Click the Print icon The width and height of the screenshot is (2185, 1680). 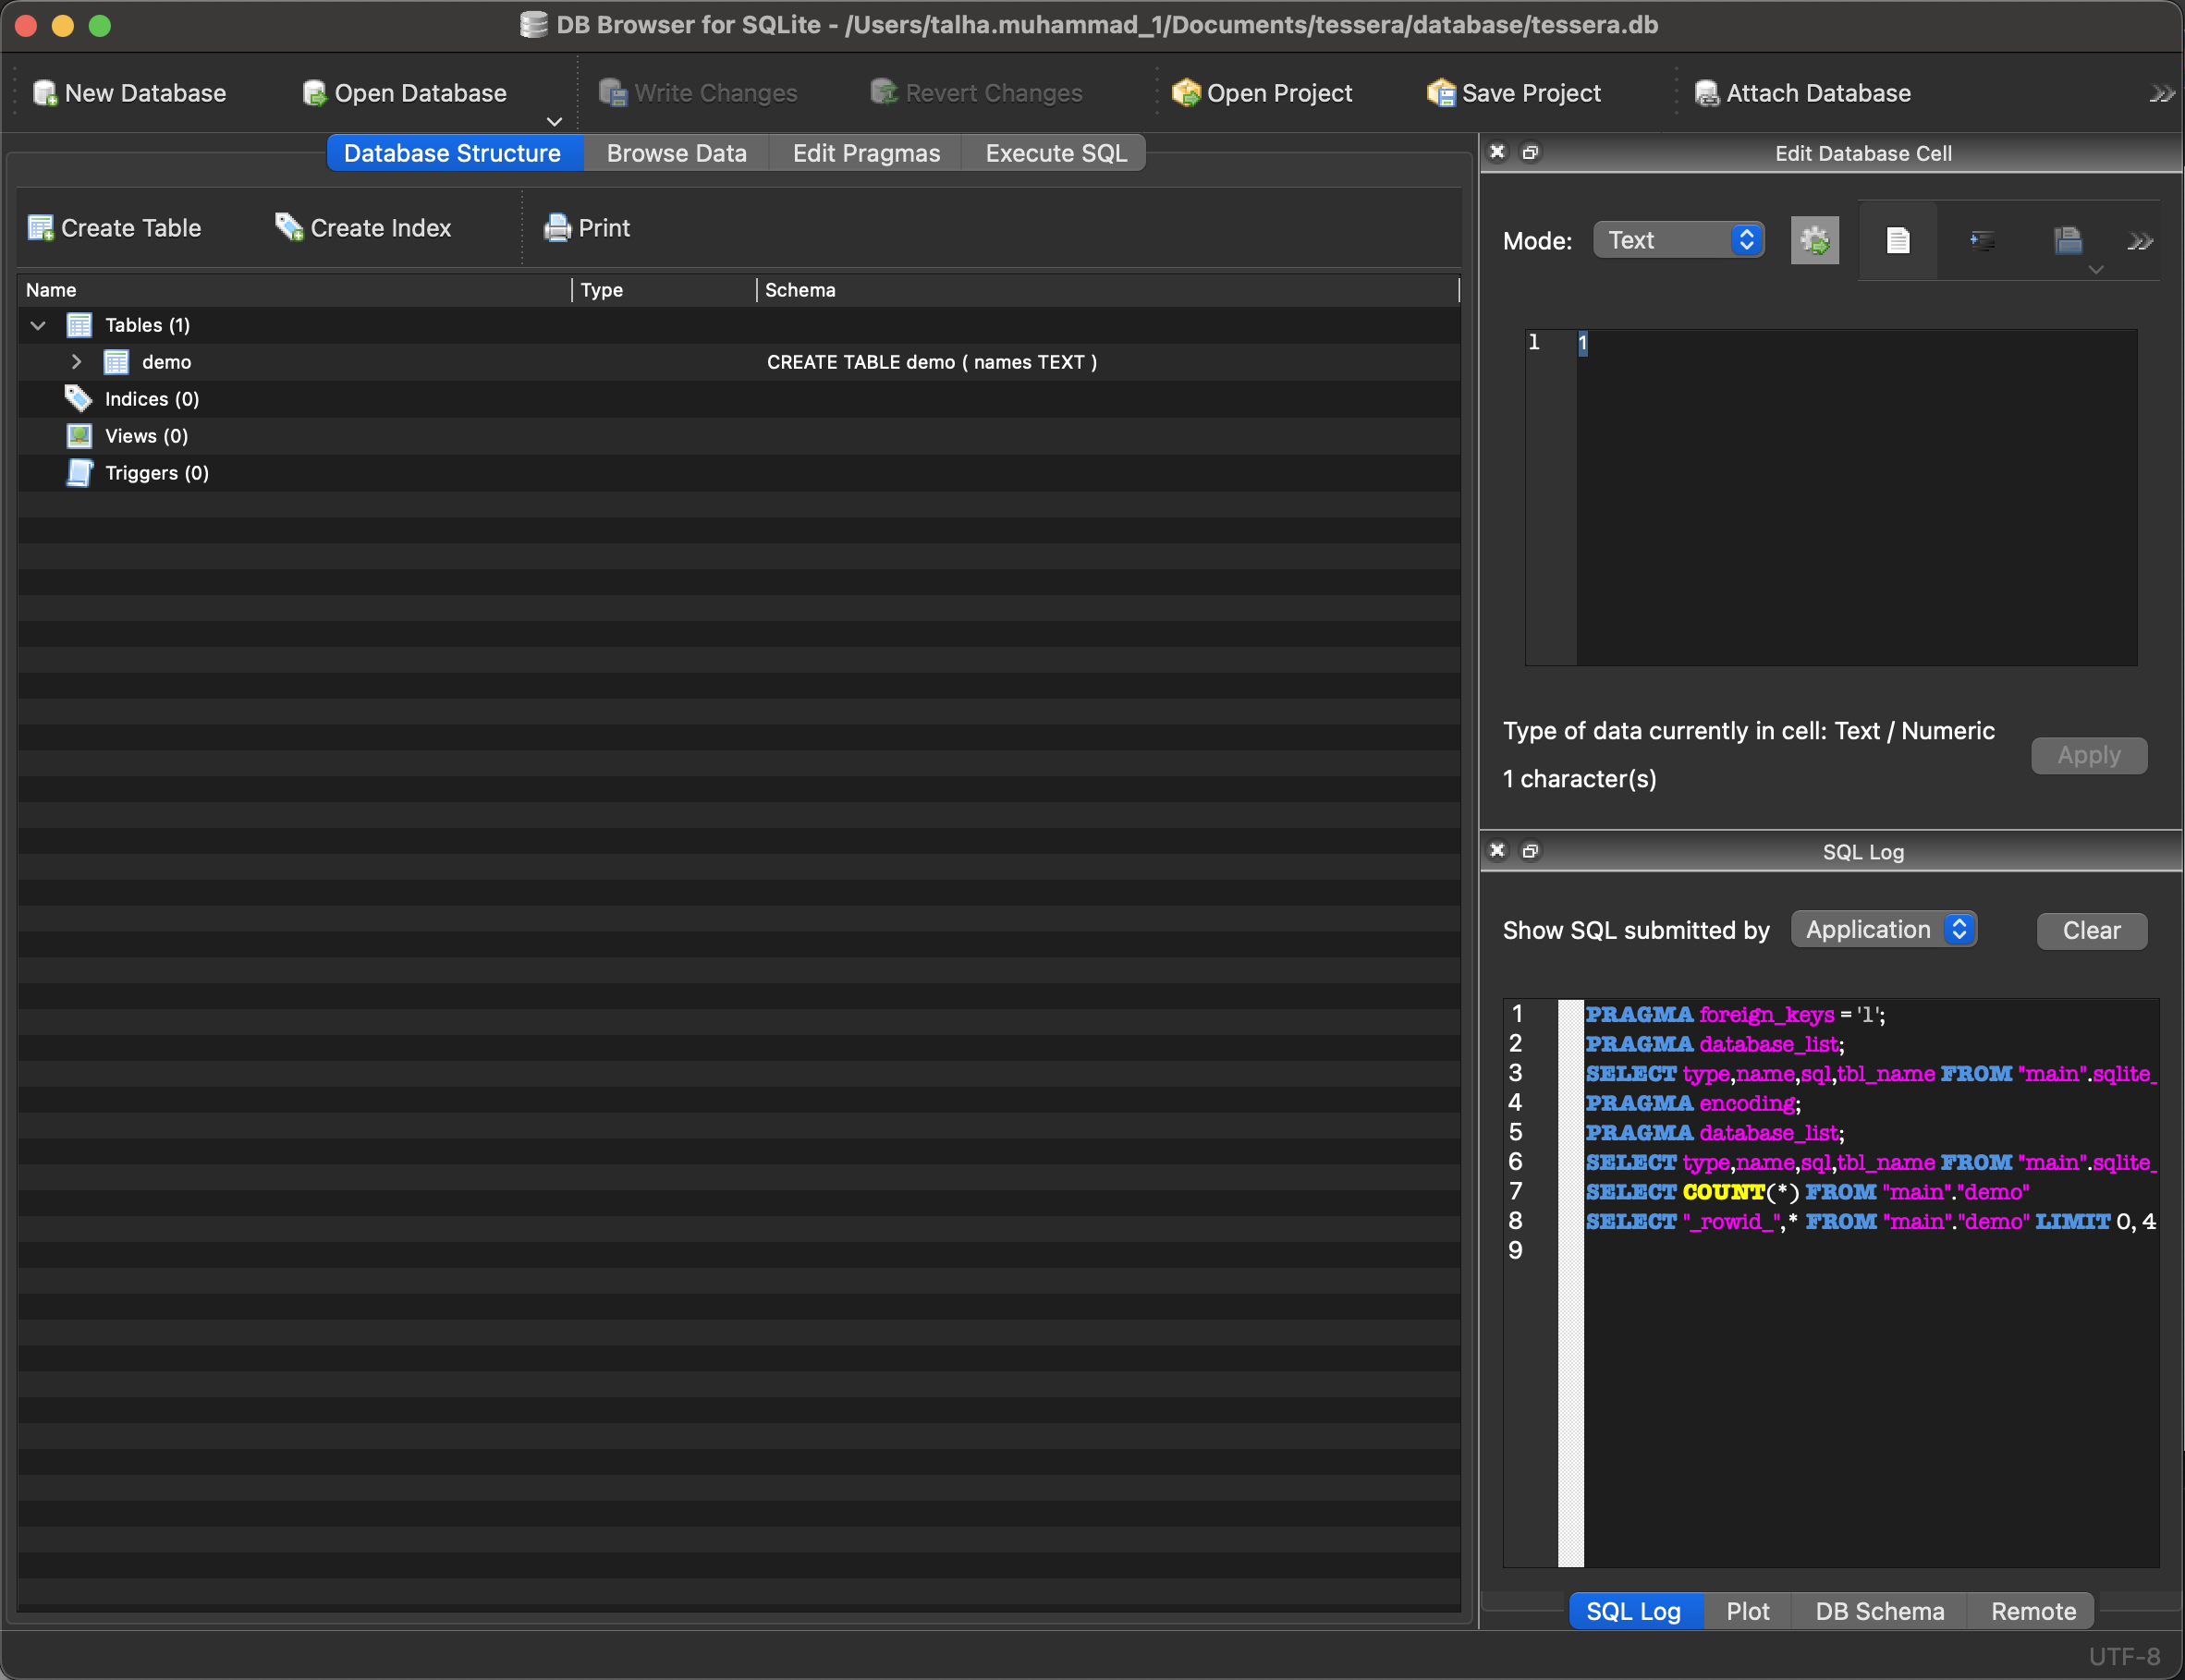coord(557,228)
